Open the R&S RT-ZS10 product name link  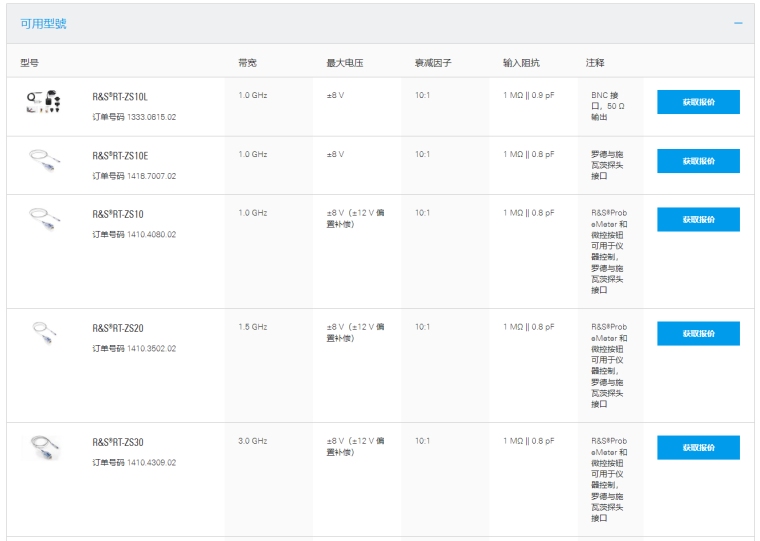118,214
